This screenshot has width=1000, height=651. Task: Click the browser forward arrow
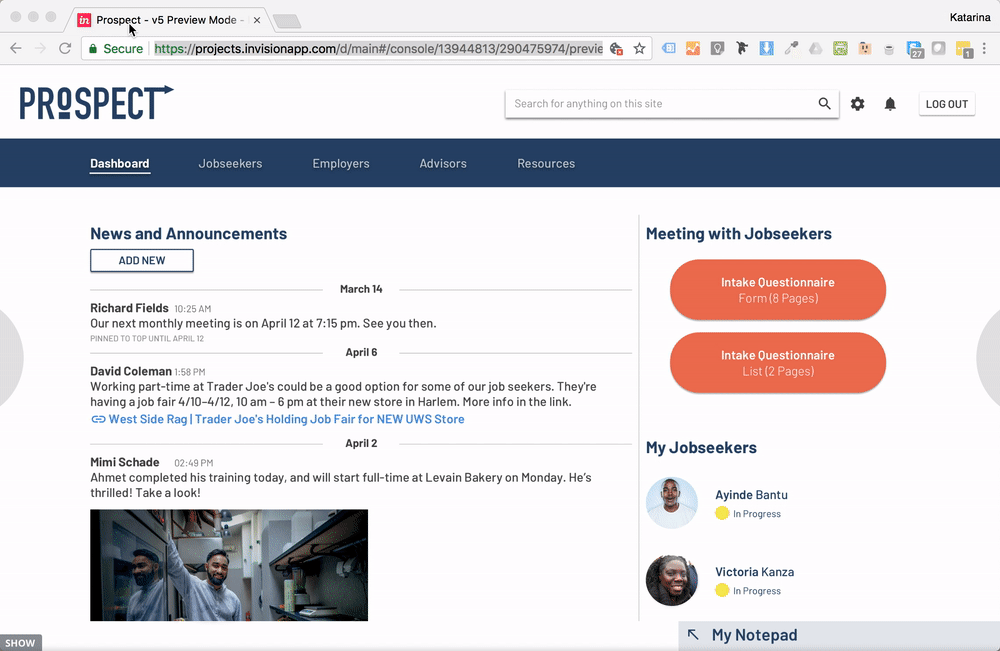click(40, 48)
